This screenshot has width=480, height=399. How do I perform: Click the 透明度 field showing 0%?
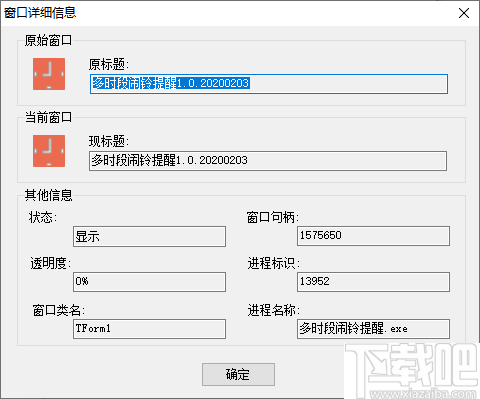[x=149, y=282]
